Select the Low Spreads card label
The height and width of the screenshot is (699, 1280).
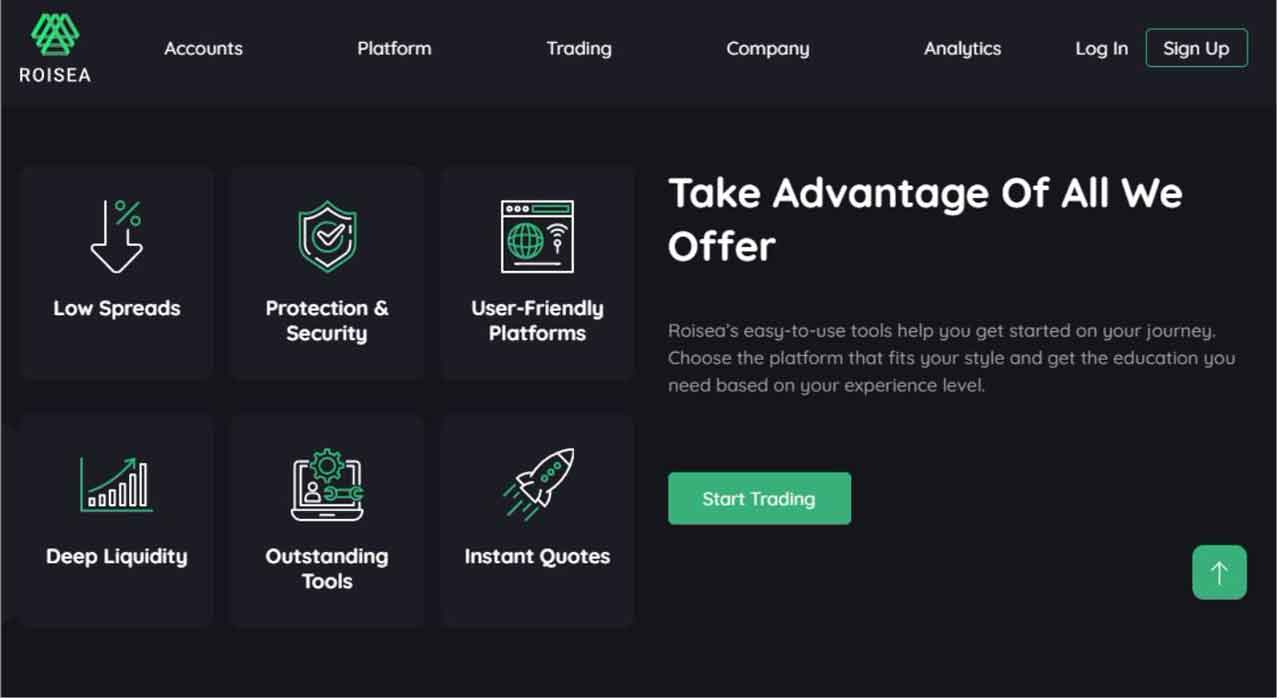117,308
